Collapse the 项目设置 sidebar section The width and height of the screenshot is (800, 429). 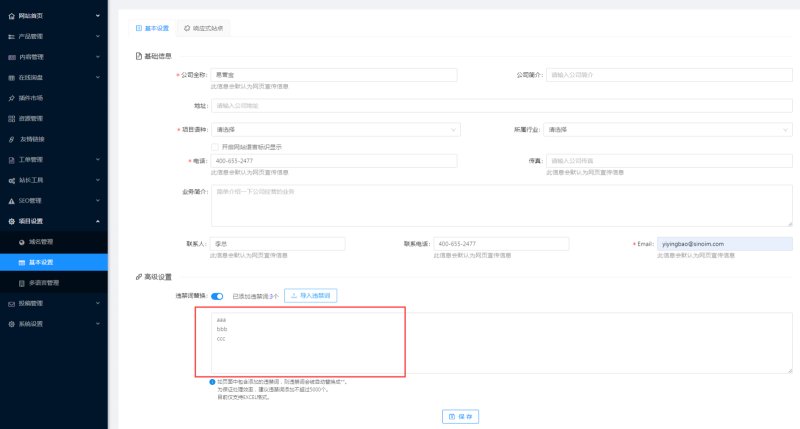coord(97,221)
